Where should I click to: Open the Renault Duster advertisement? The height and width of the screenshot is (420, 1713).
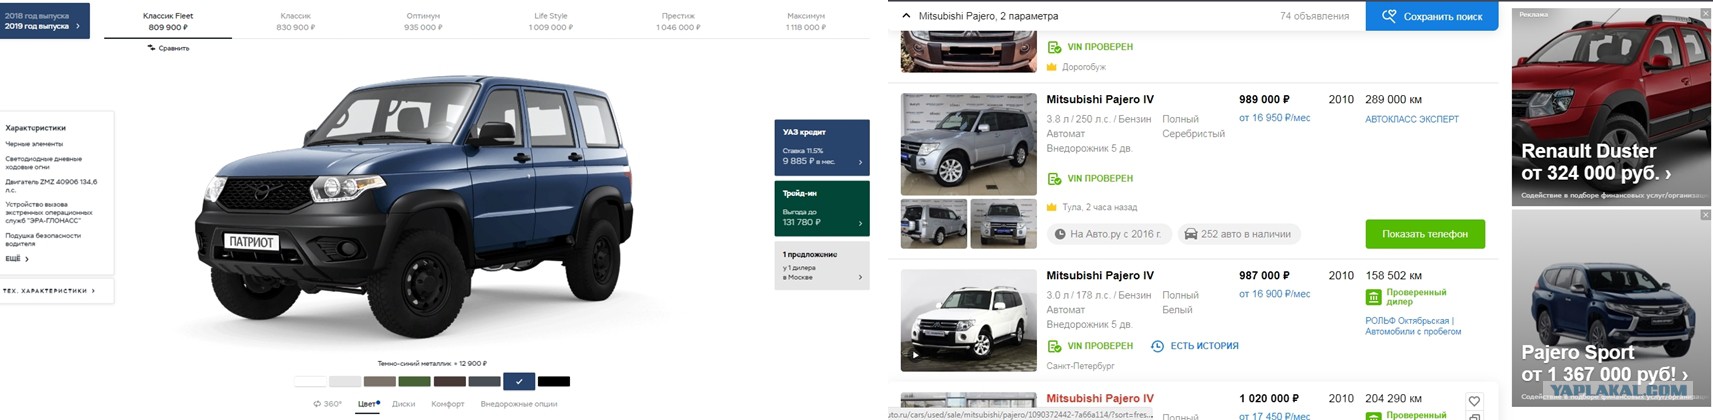click(1611, 106)
